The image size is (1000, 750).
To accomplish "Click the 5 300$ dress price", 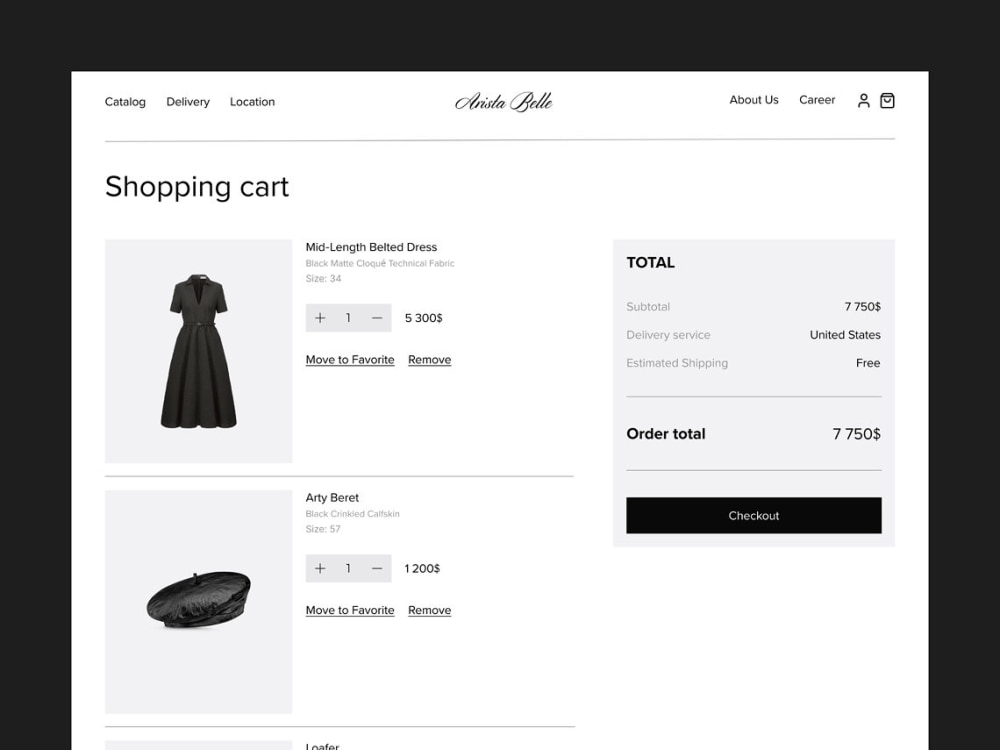I will (x=423, y=318).
